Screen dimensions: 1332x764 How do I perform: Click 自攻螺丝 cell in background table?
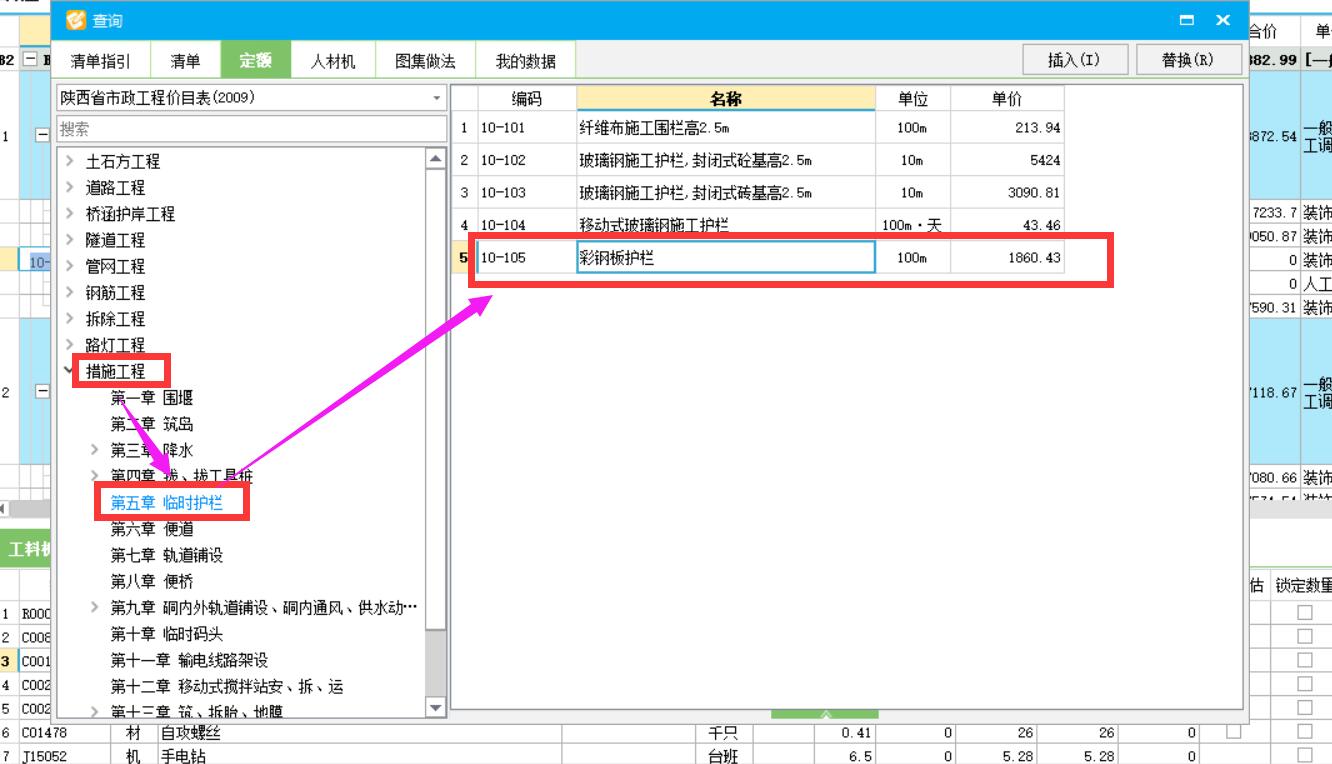click(x=361, y=733)
